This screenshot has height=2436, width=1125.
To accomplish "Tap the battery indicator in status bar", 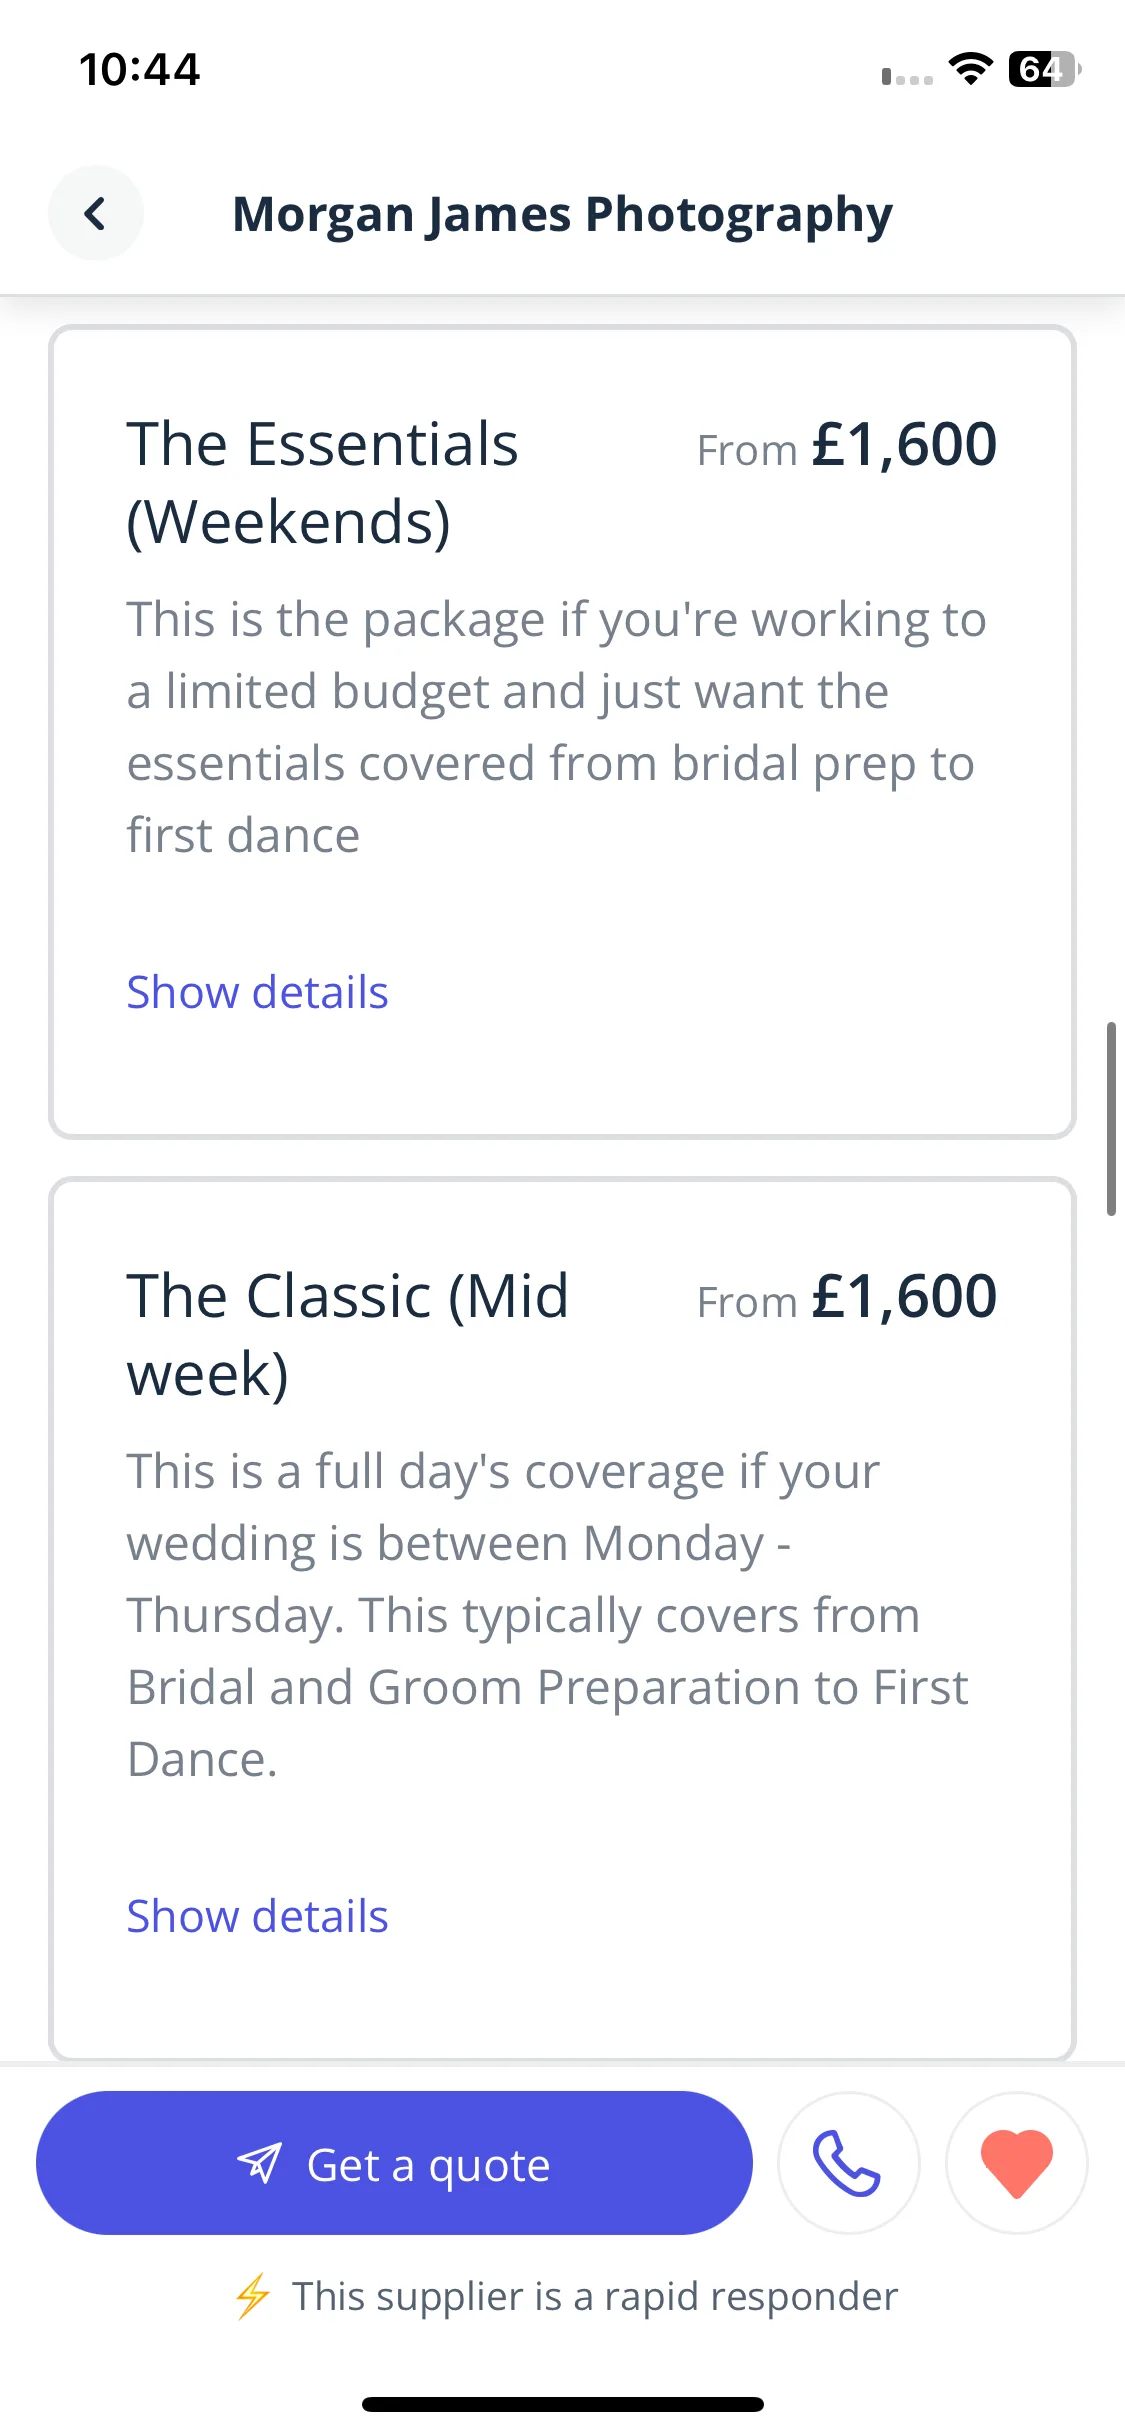I will click(x=1045, y=69).
